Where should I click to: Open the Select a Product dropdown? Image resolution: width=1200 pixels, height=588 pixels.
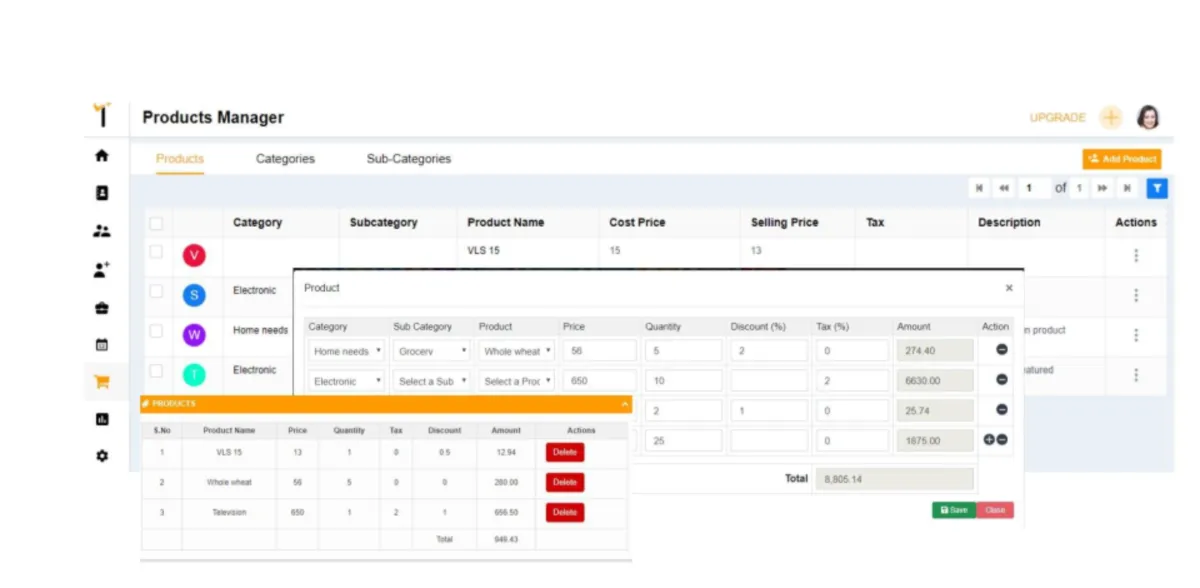point(517,381)
